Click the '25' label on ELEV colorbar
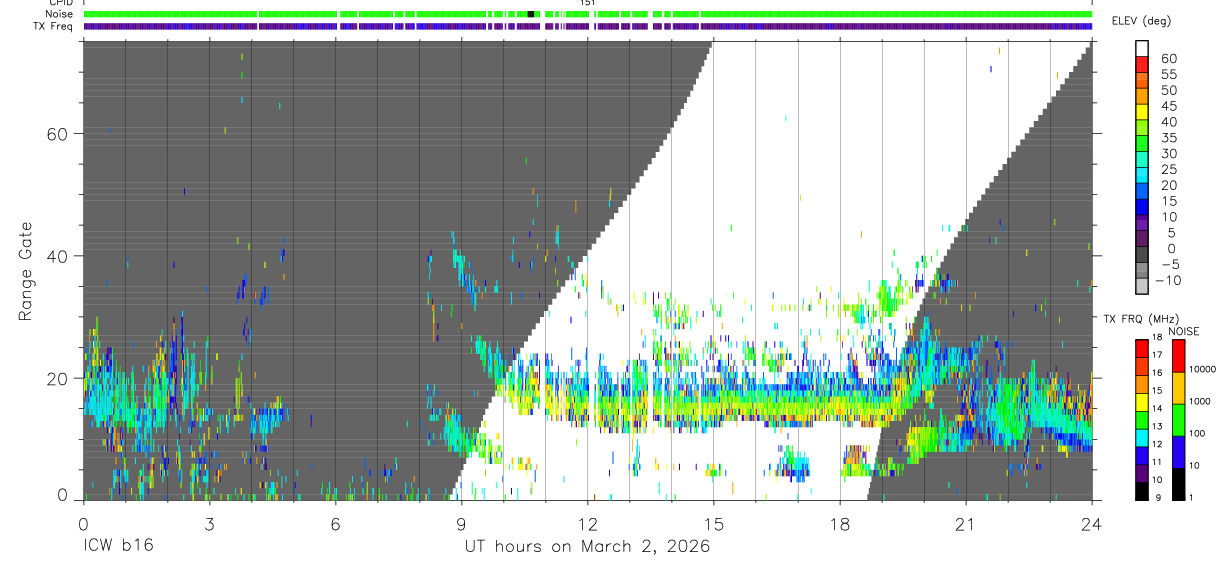The image size is (1228, 567). (x=1167, y=169)
